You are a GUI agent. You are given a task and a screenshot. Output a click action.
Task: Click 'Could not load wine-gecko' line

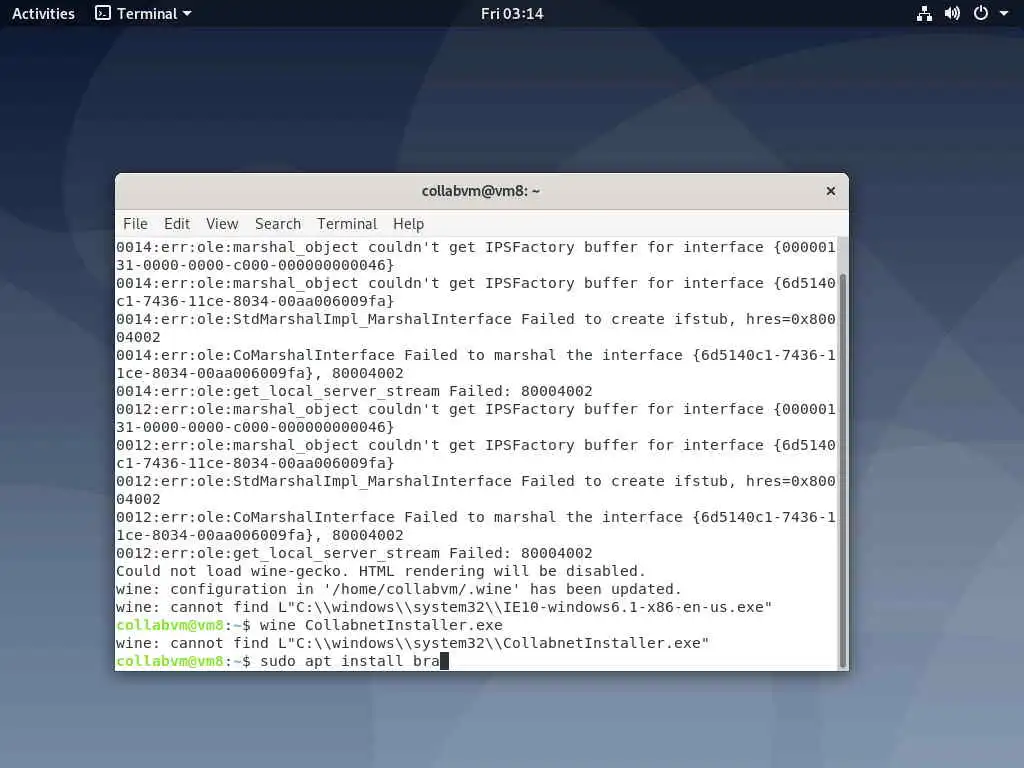coord(381,571)
